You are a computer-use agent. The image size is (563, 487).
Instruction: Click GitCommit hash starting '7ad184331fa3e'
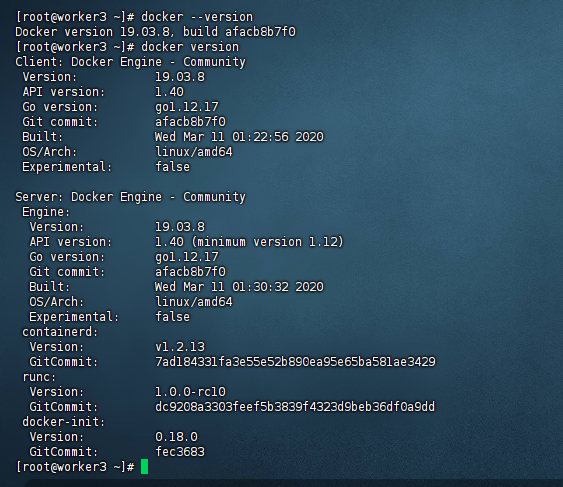295,362
